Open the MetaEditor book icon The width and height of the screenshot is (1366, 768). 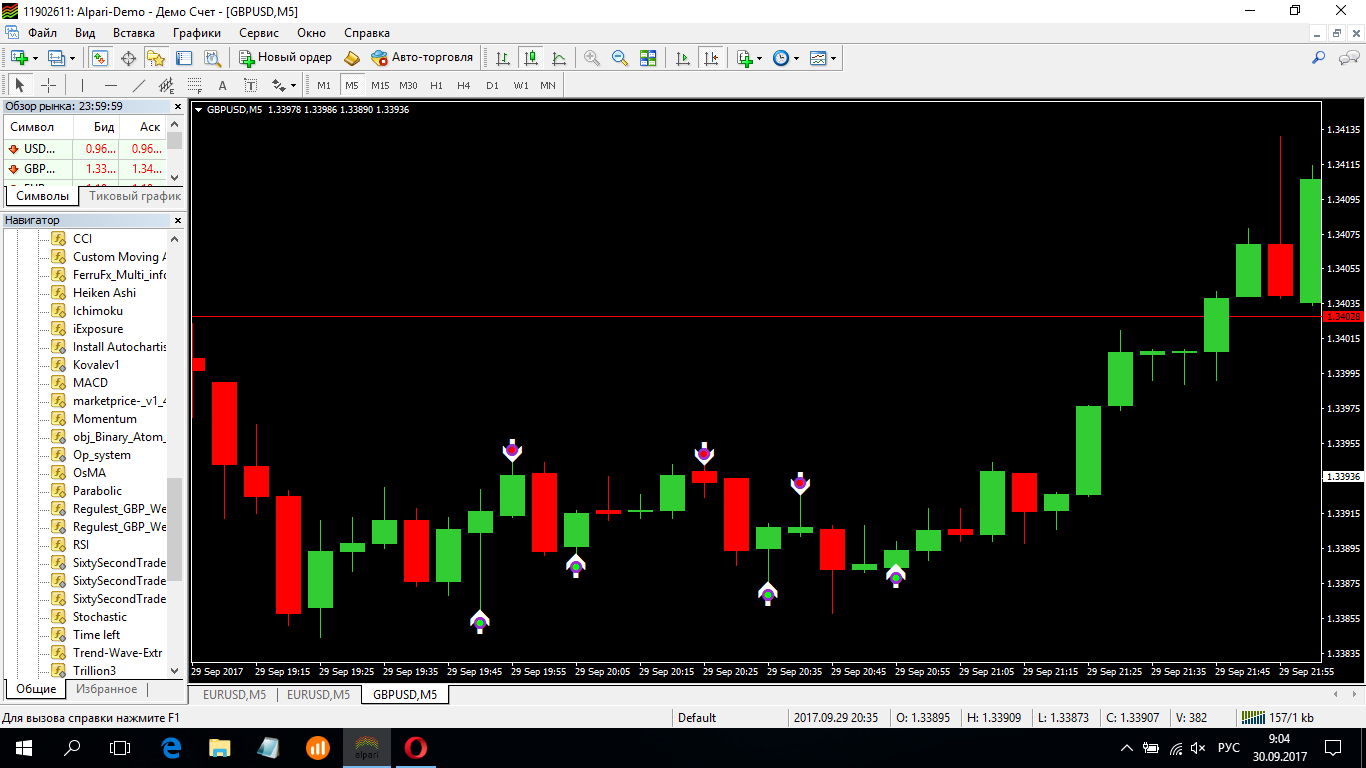352,58
